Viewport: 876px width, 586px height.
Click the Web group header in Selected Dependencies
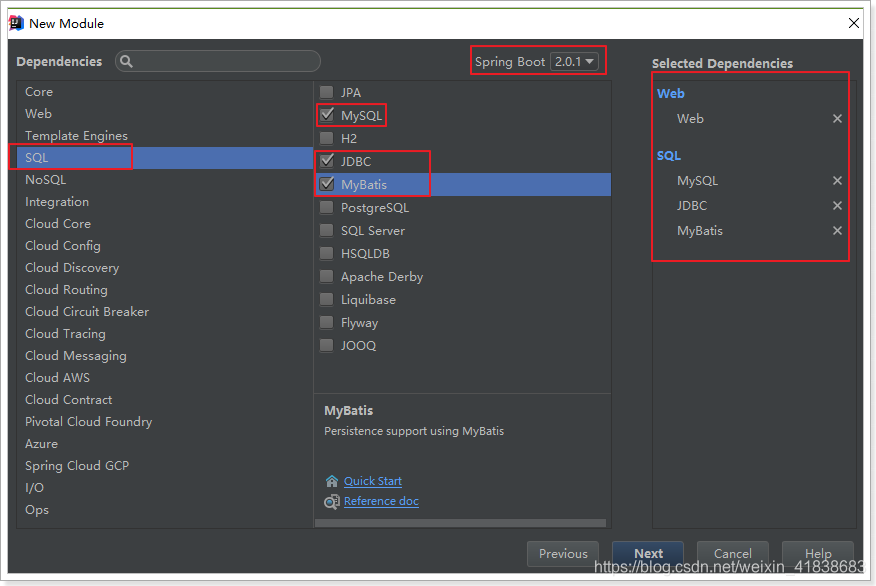[670, 93]
